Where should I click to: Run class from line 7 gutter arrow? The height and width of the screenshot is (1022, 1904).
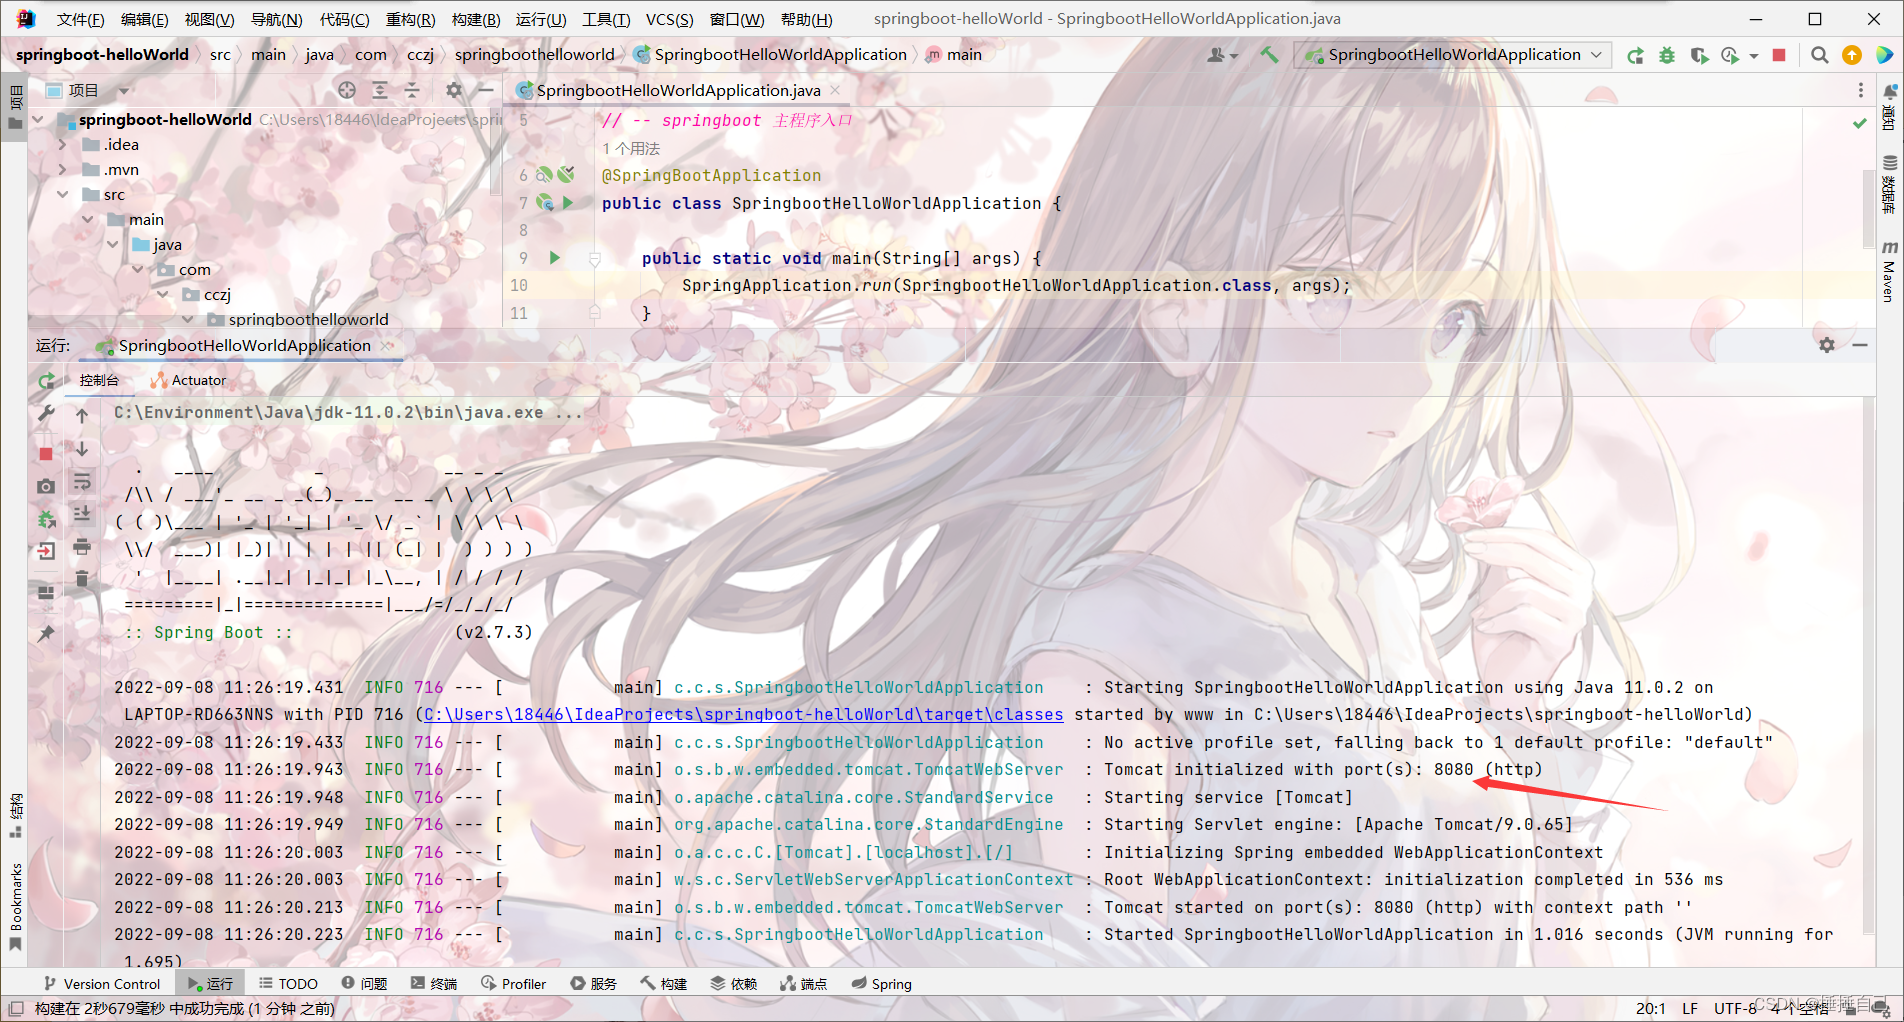[x=568, y=203]
